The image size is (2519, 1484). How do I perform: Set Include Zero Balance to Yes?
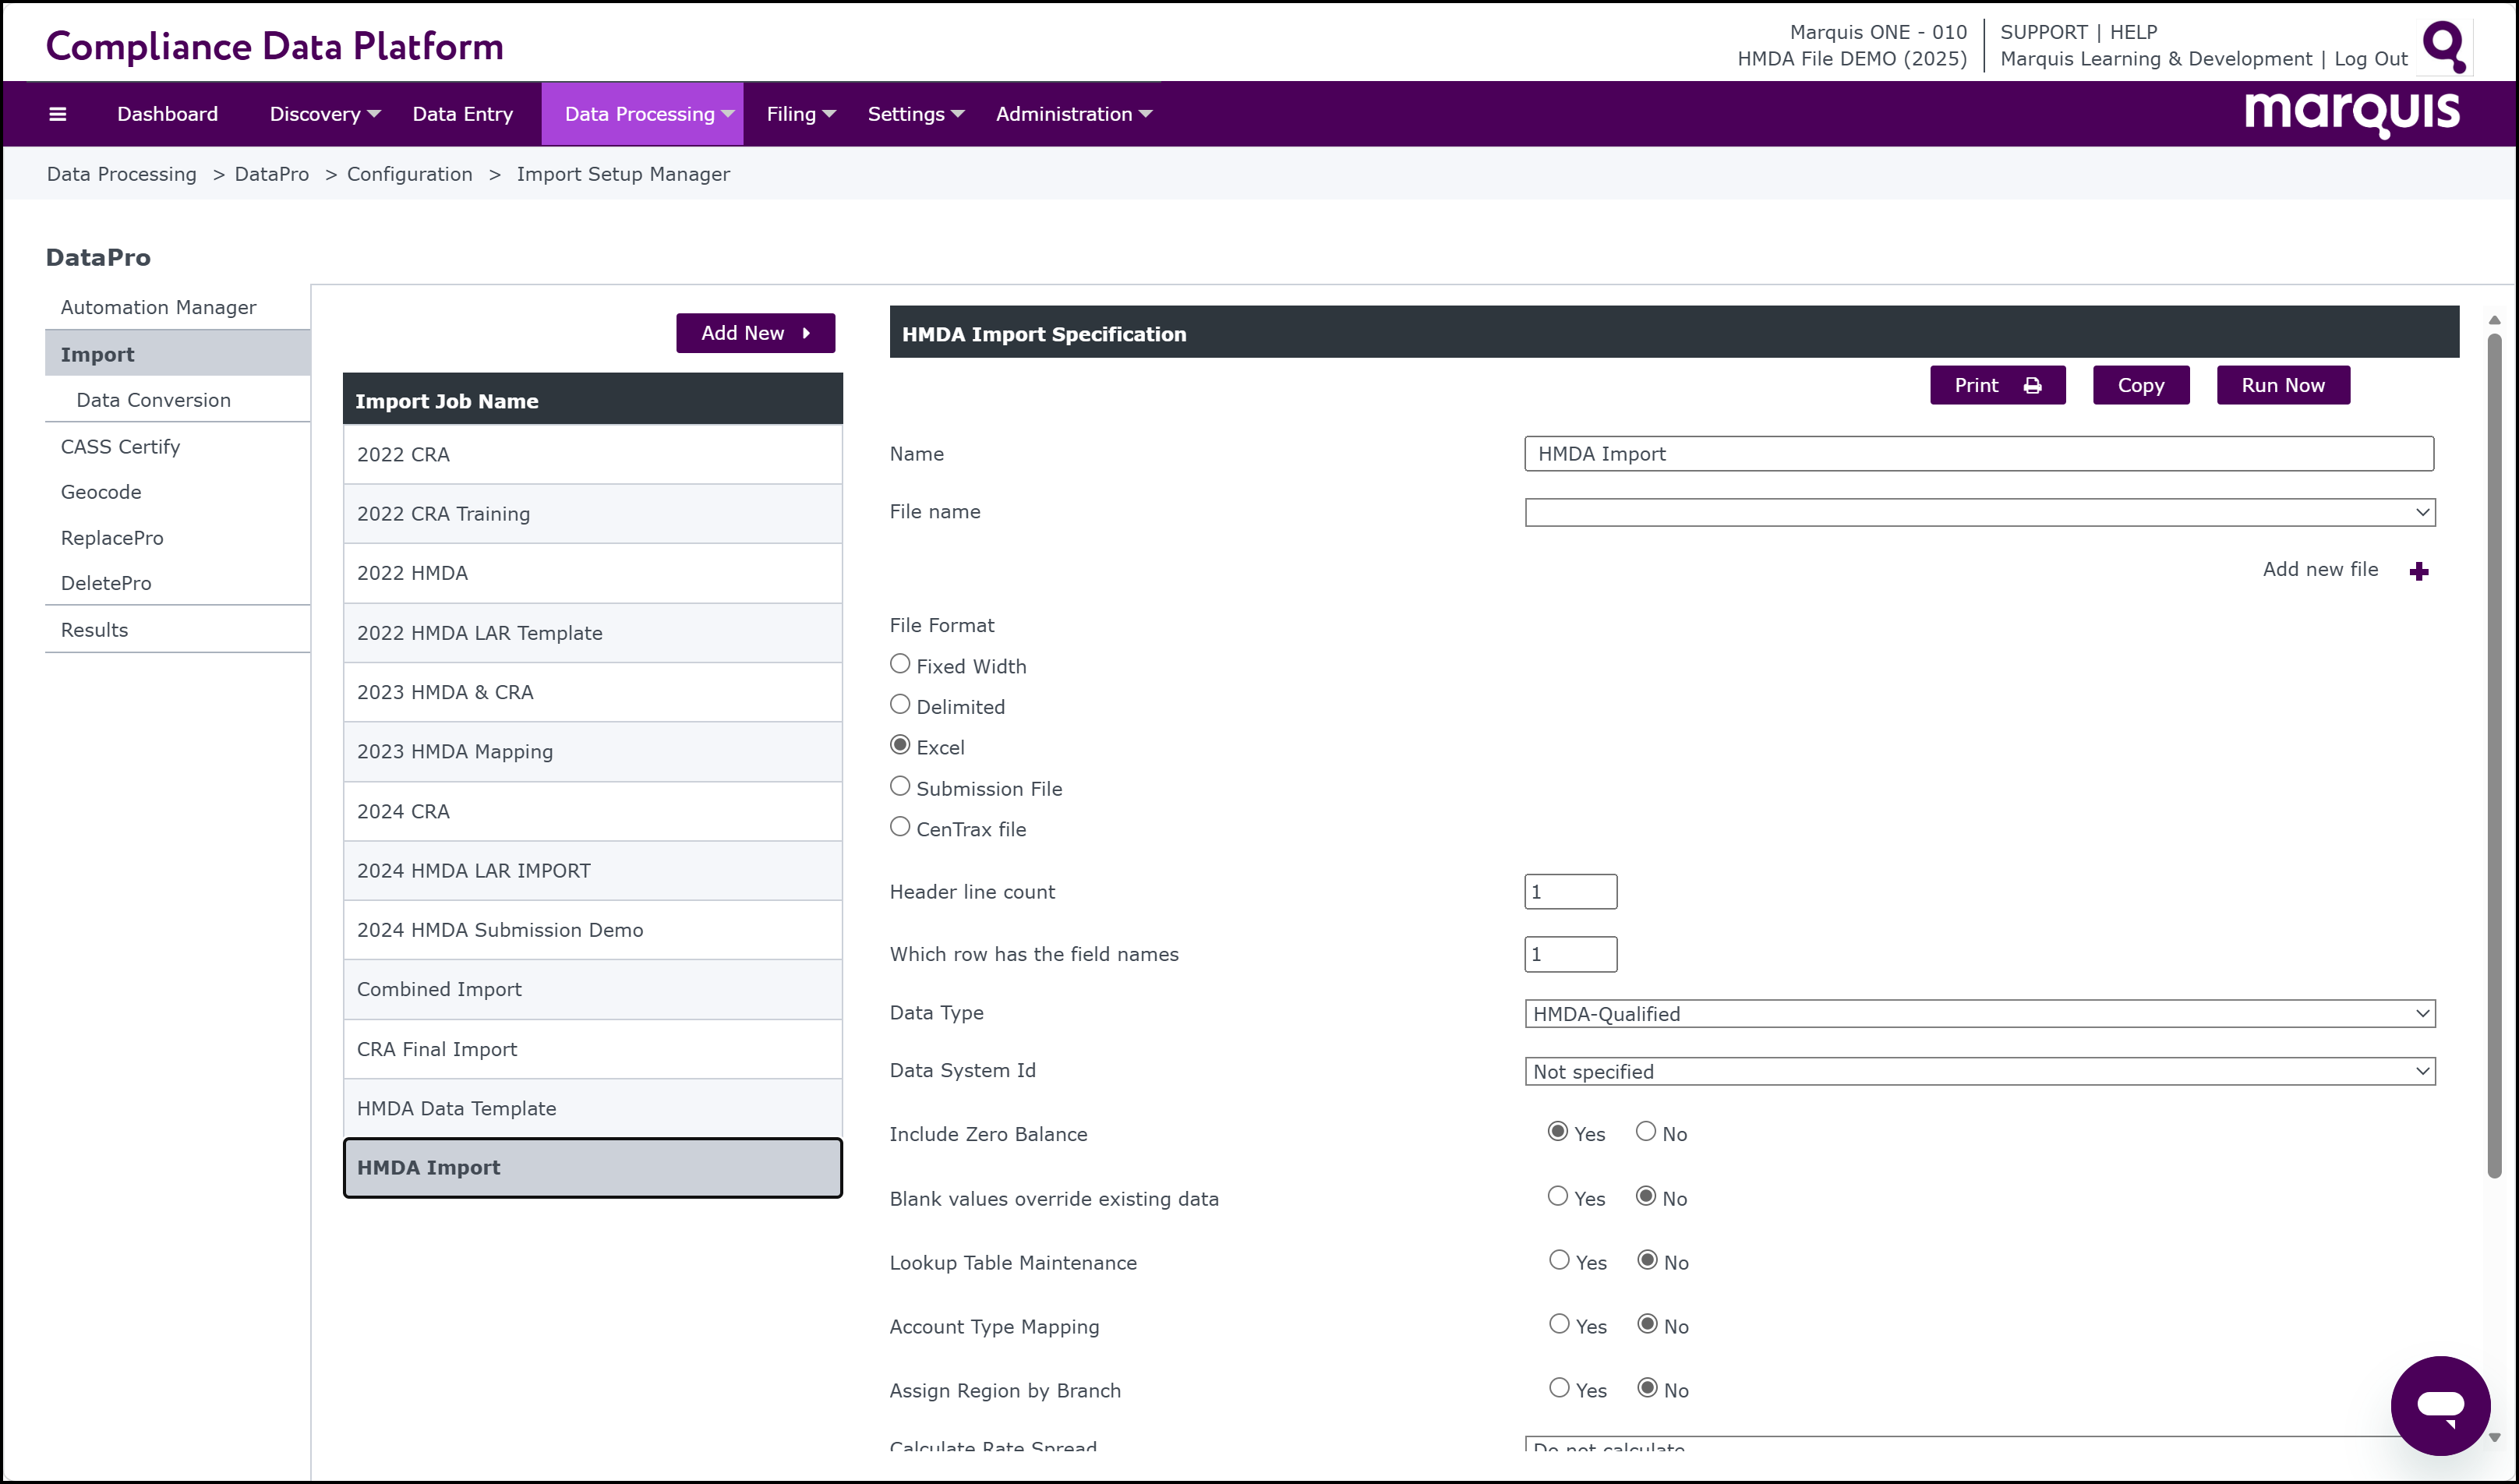coord(1558,1132)
